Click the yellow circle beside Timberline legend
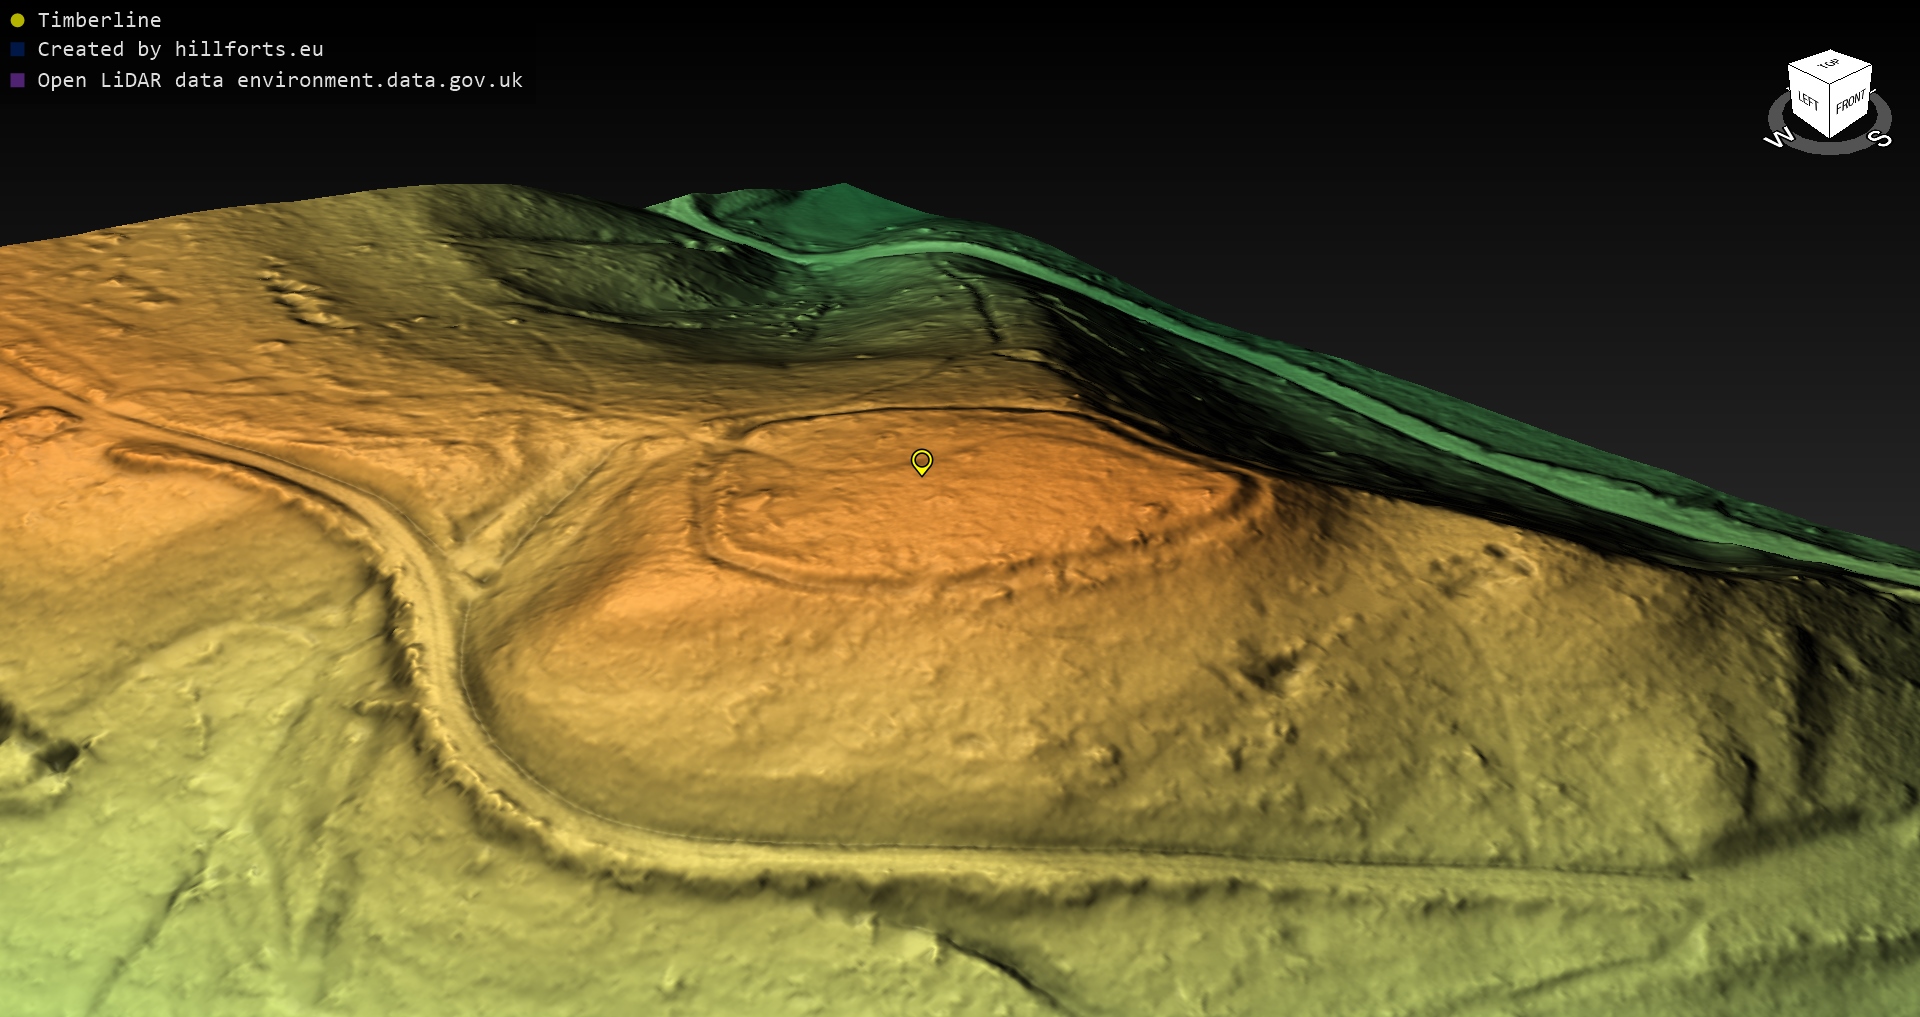 click(x=17, y=20)
